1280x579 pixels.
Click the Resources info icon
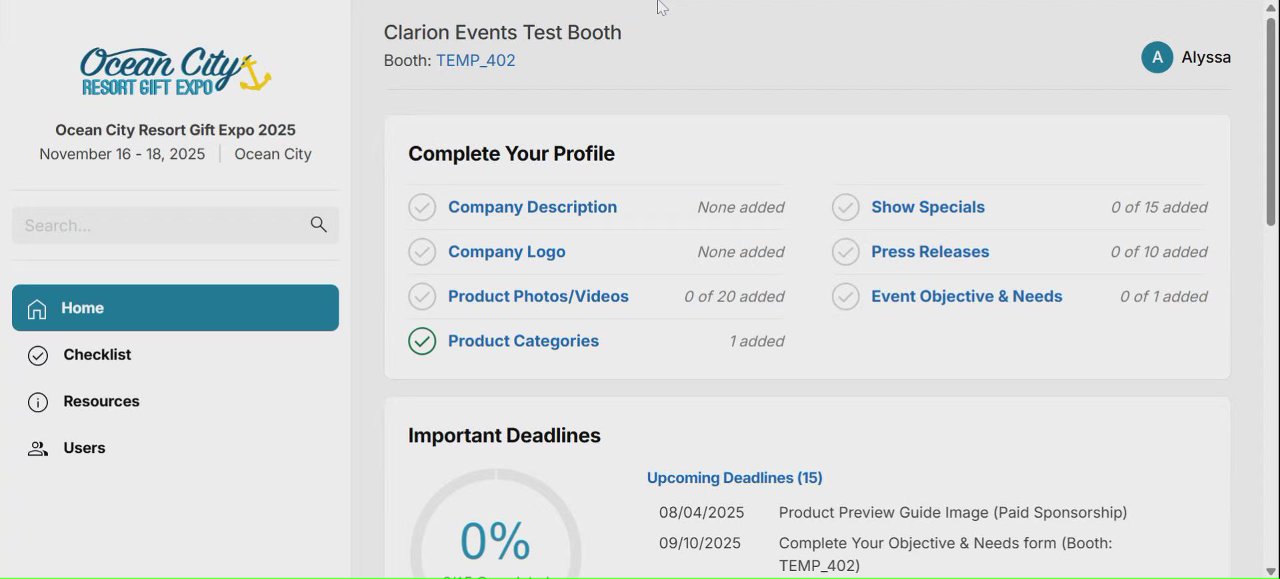tap(38, 402)
